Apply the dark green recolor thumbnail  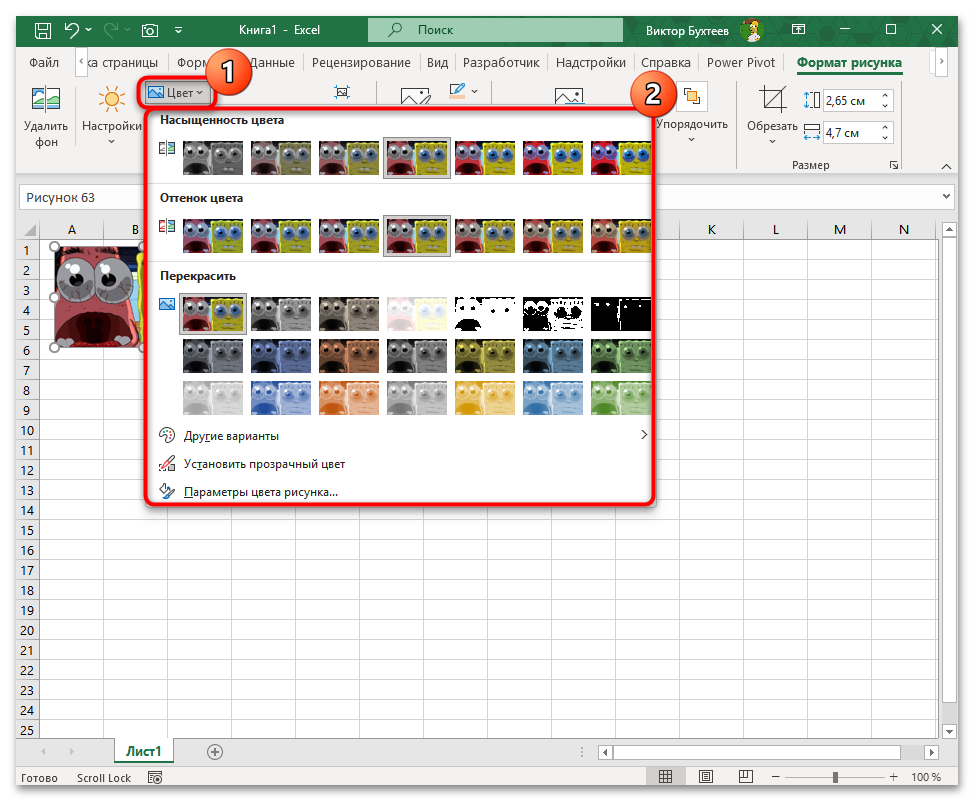pos(620,356)
